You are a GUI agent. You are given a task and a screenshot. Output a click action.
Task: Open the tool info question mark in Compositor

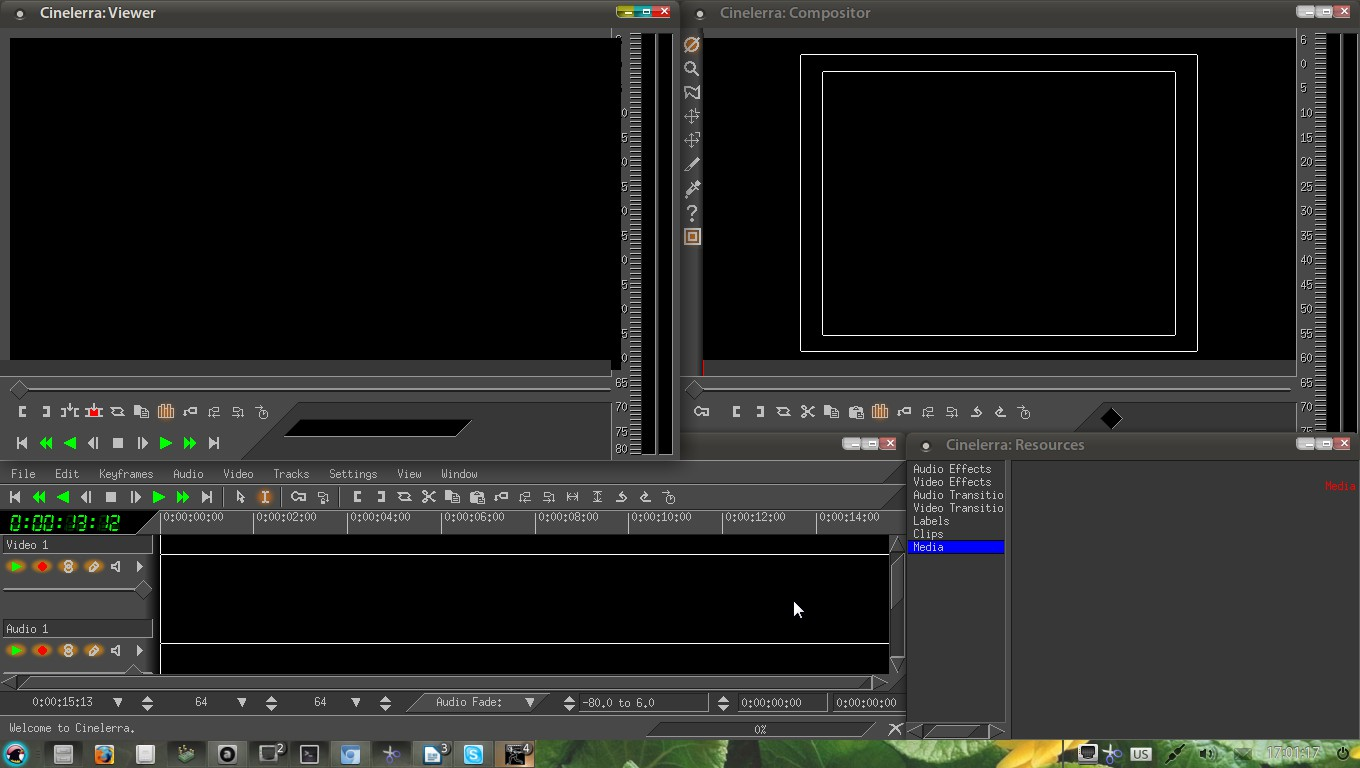click(x=692, y=213)
